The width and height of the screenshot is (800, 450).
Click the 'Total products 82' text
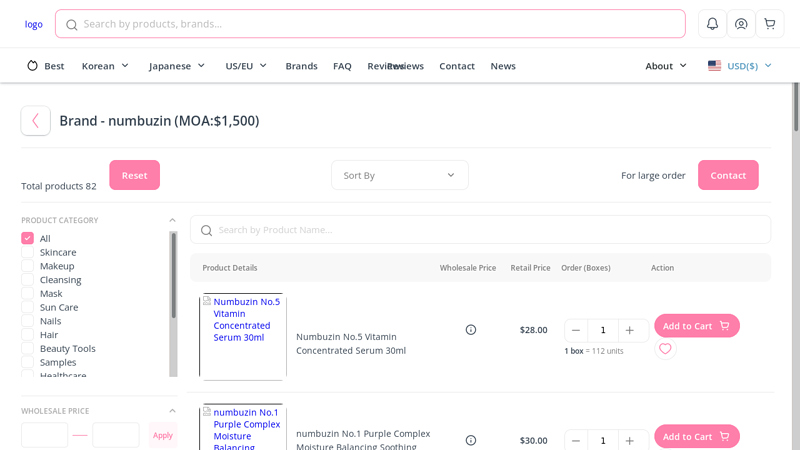point(59,186)
